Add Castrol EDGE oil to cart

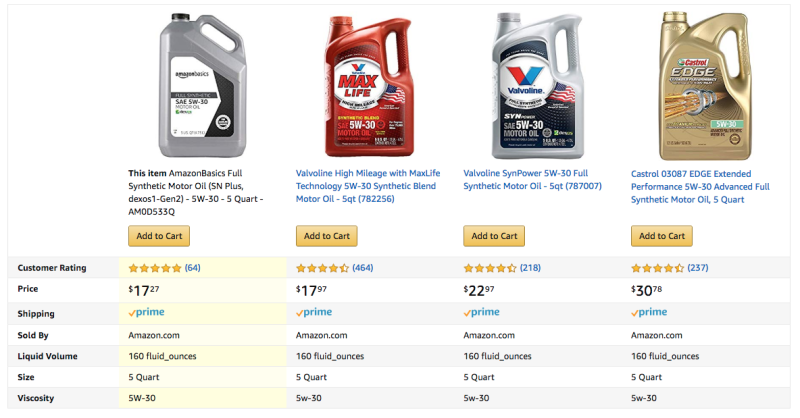click(x=662, y=236)
